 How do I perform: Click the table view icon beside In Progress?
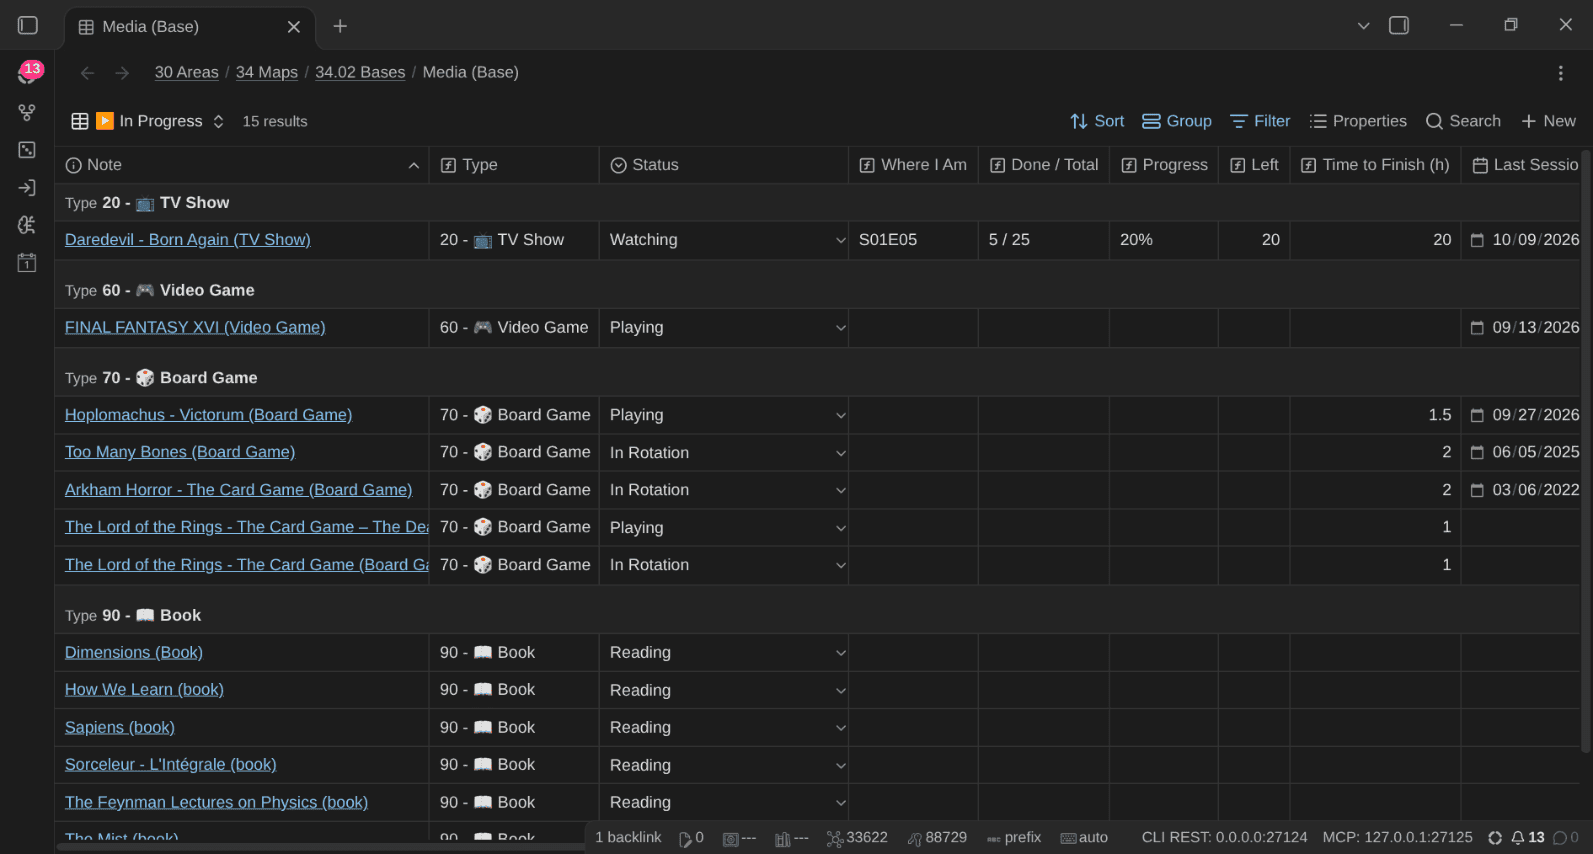pyautogui.click(x=80, y=121)
